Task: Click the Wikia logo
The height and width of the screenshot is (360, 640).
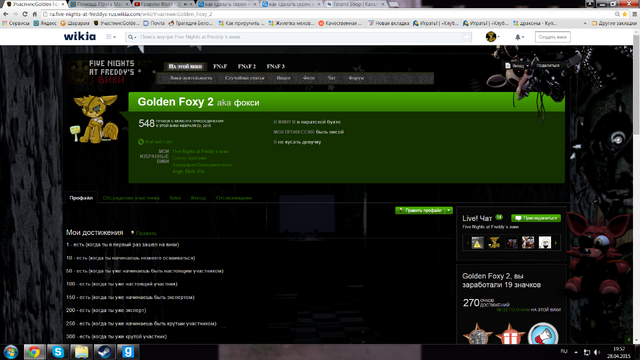Action: click(80, 37)
